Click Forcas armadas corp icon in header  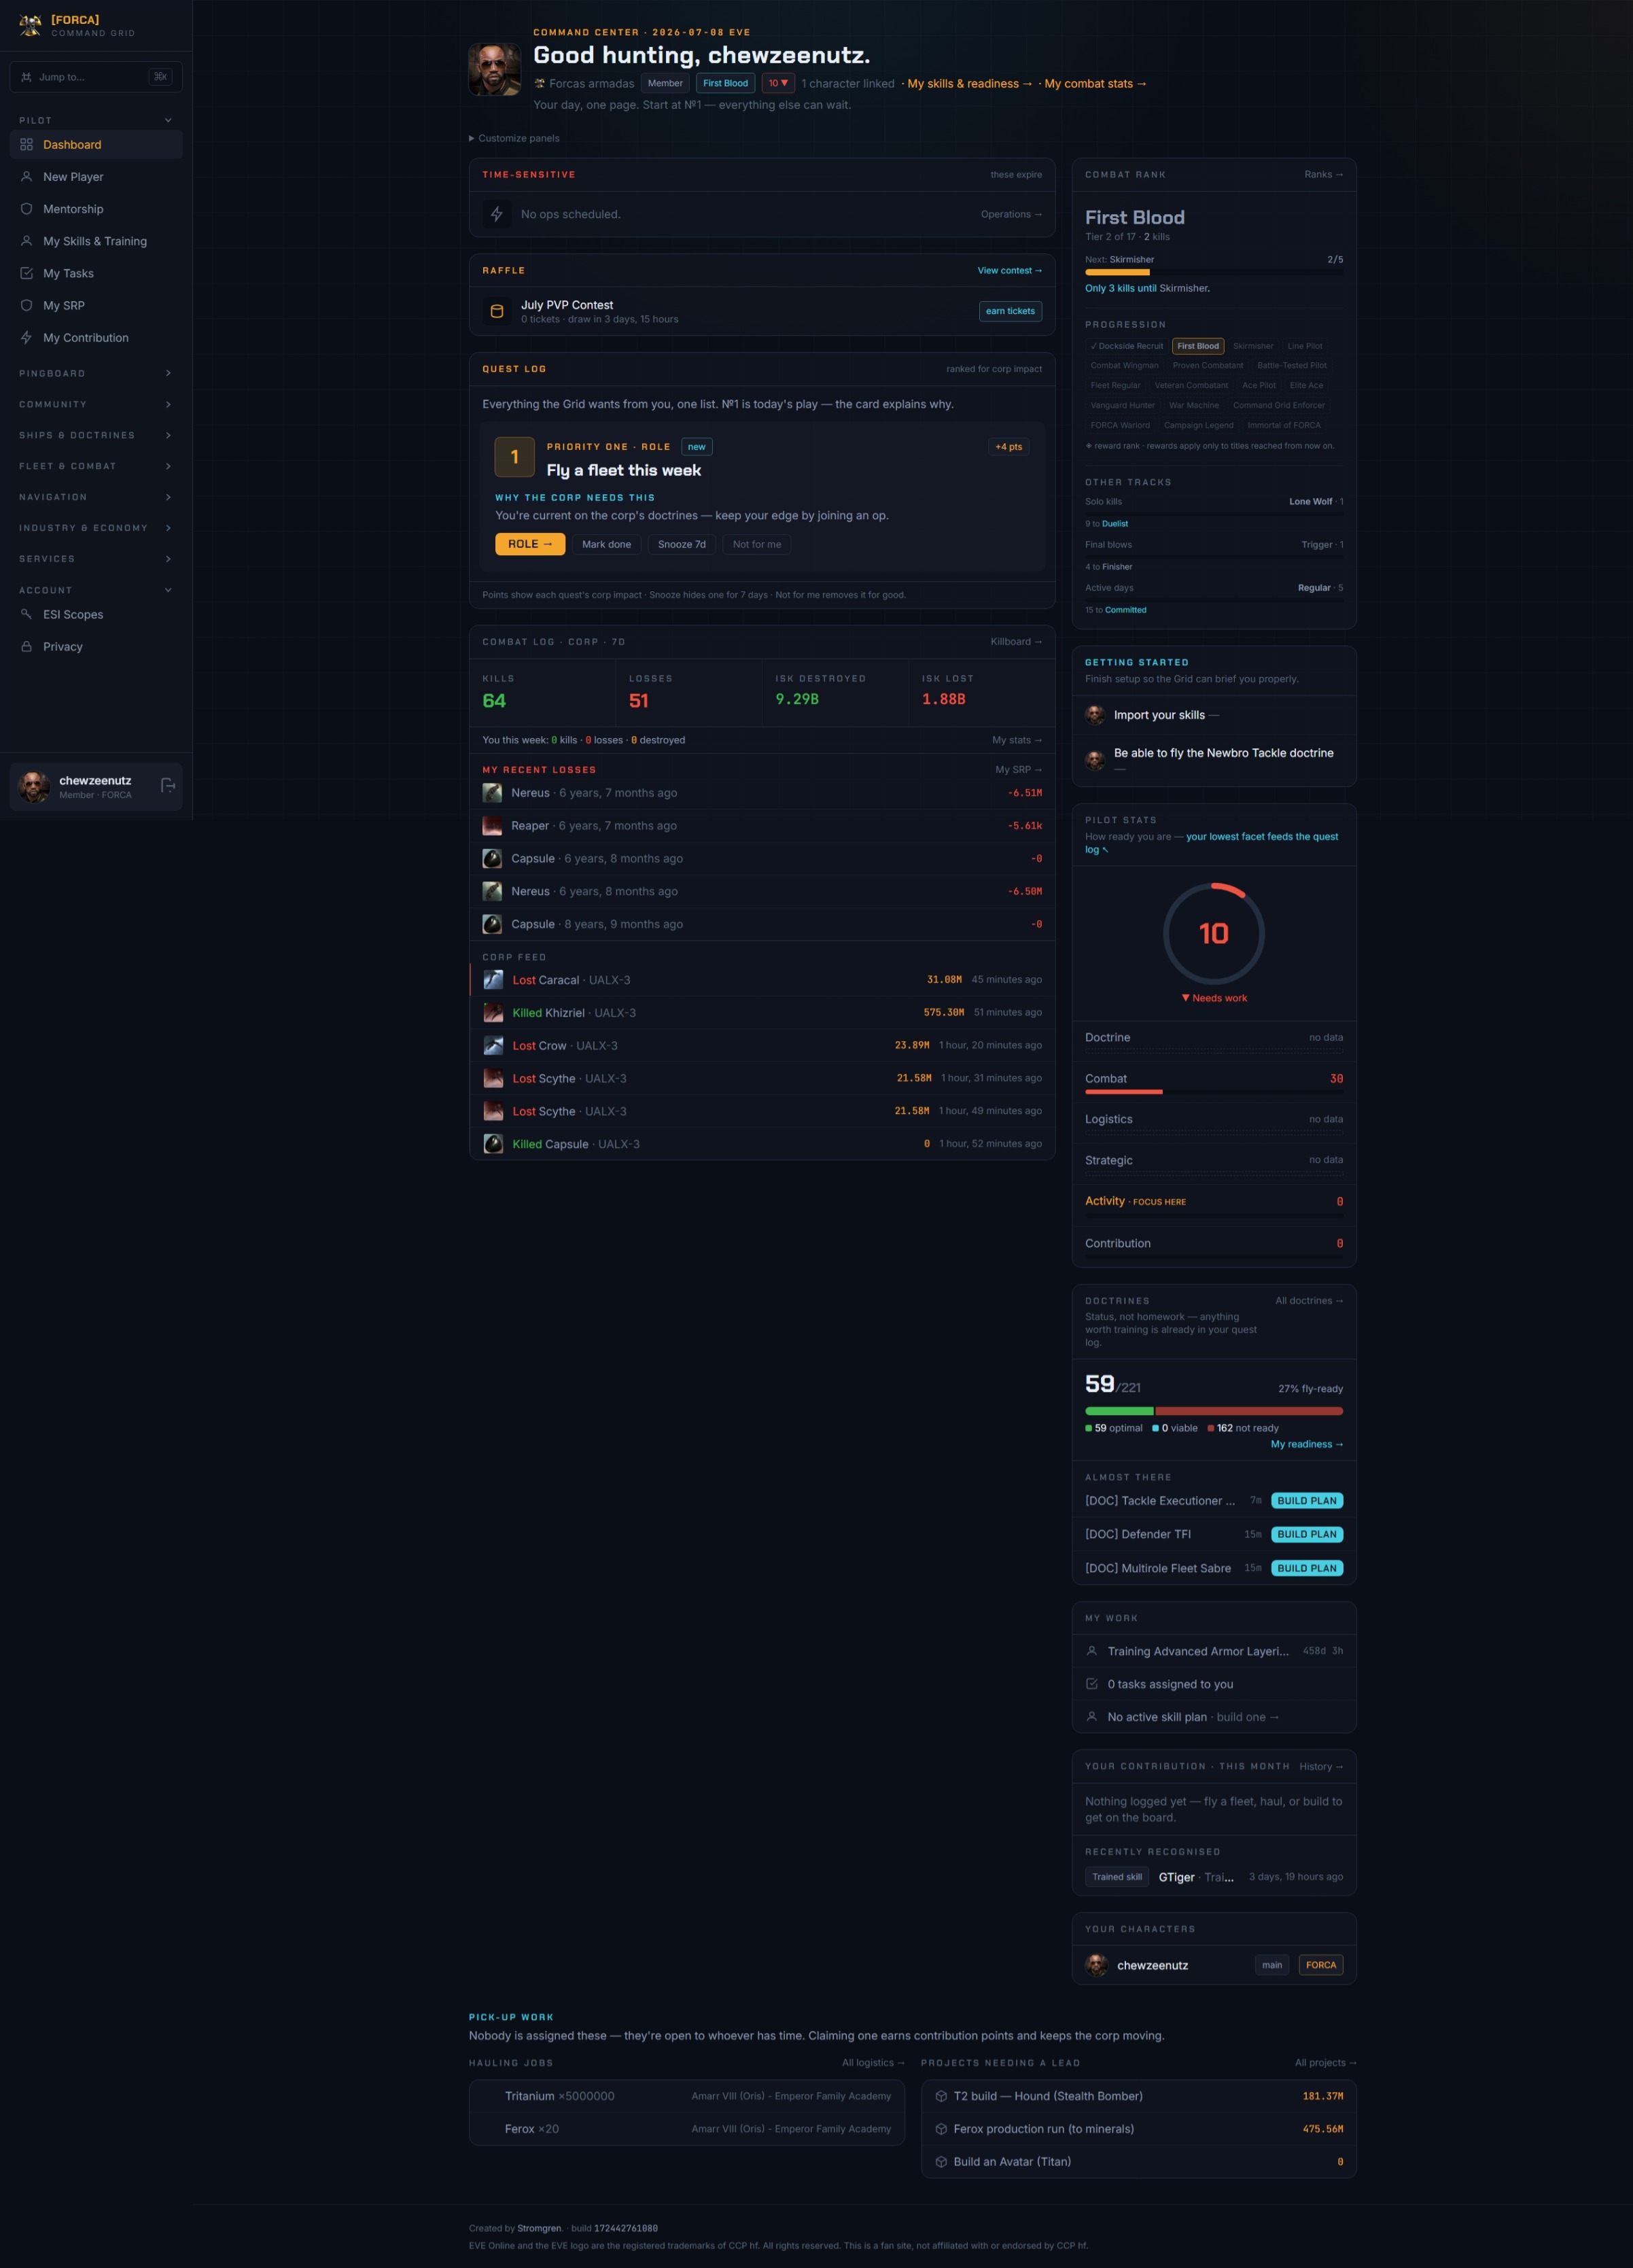(540, 84)
